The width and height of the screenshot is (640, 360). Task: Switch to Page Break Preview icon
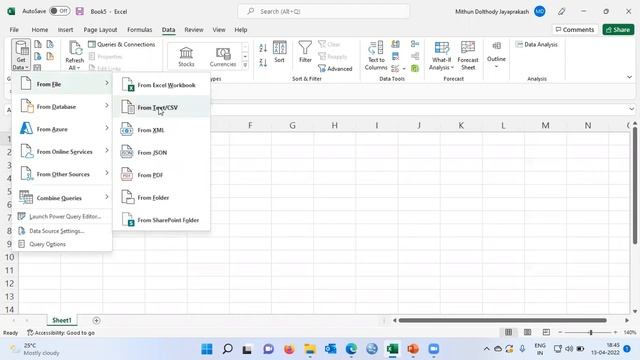(546, 332)
